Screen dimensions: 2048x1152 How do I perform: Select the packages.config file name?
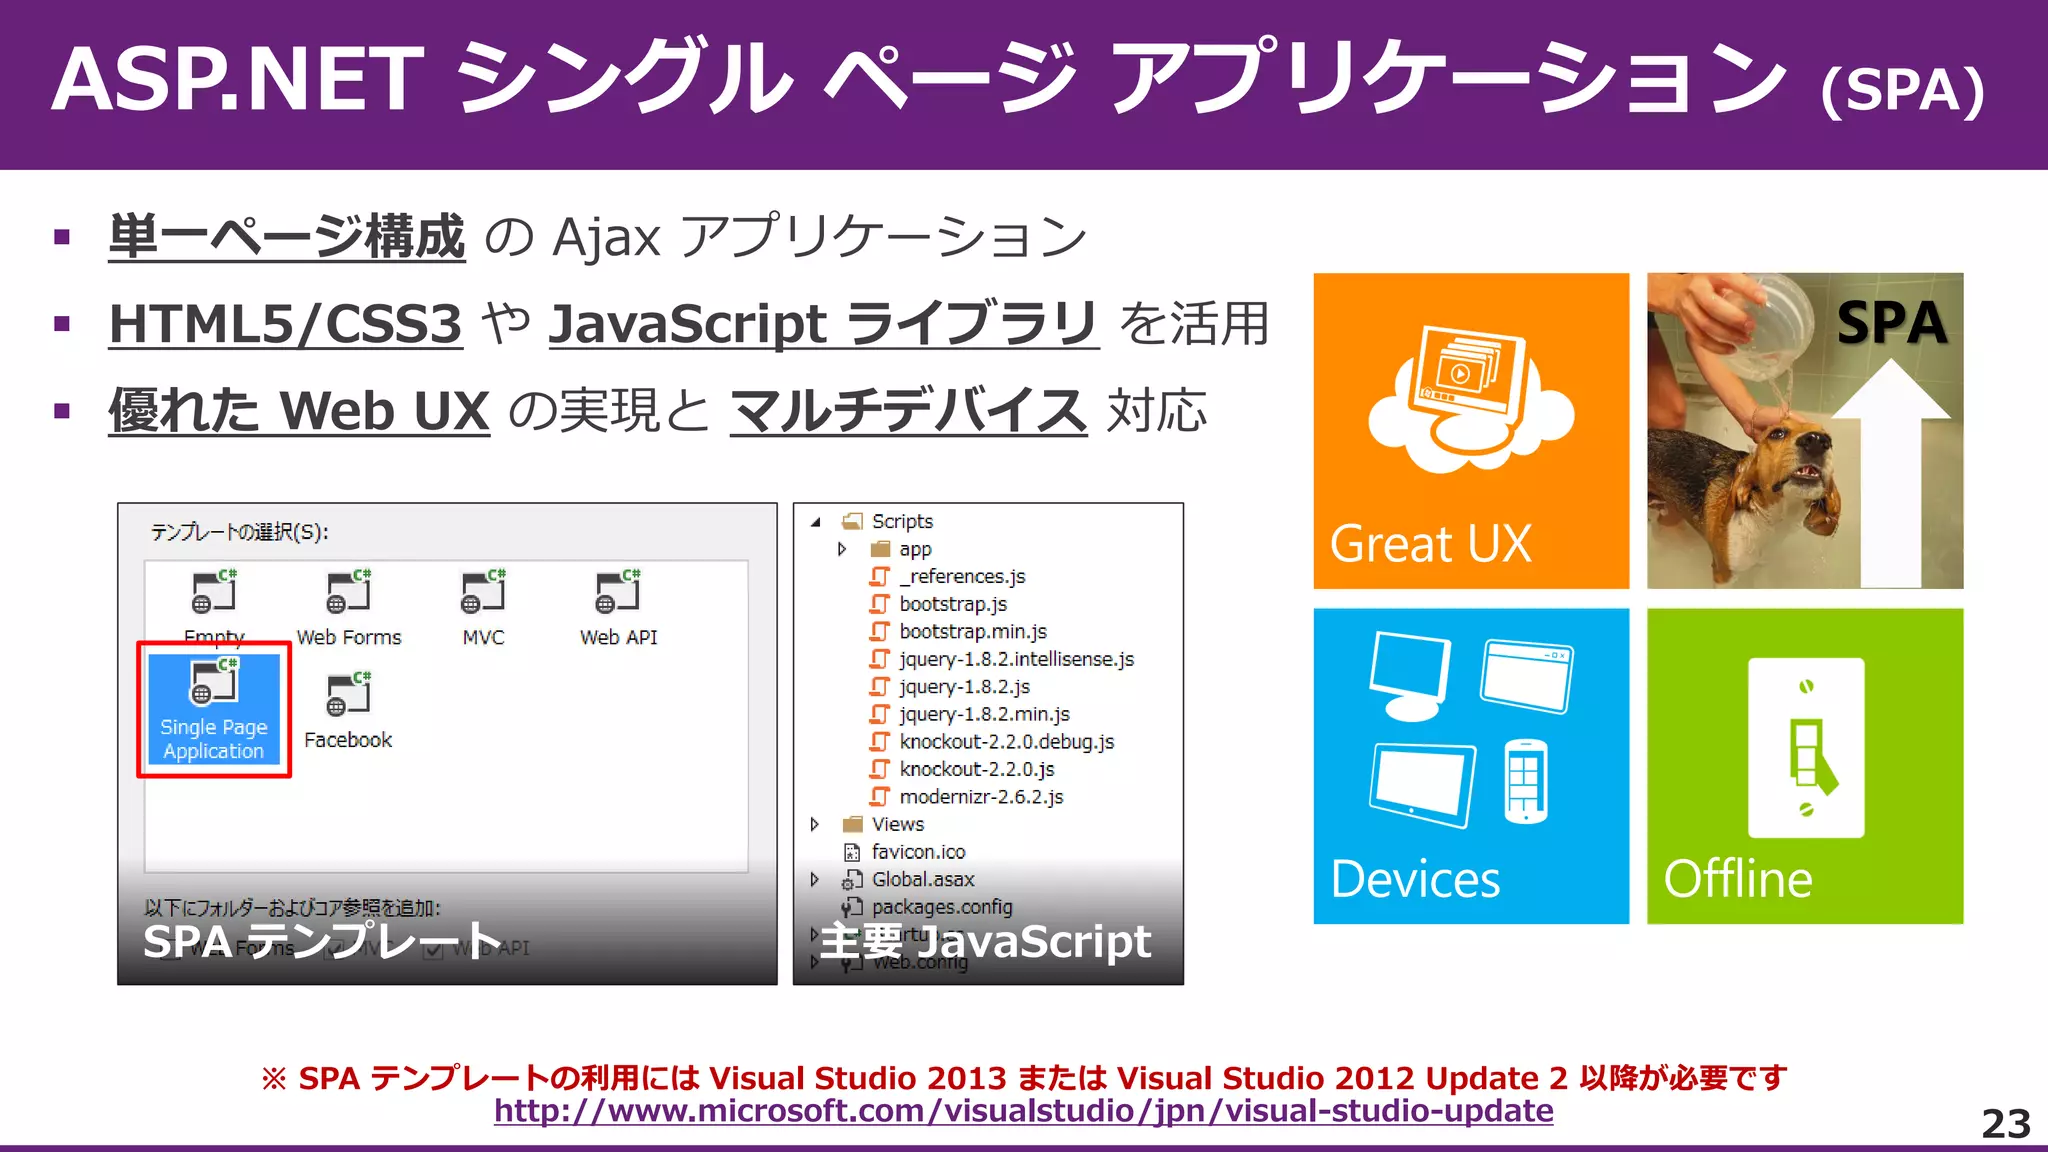tap(942, 907)
